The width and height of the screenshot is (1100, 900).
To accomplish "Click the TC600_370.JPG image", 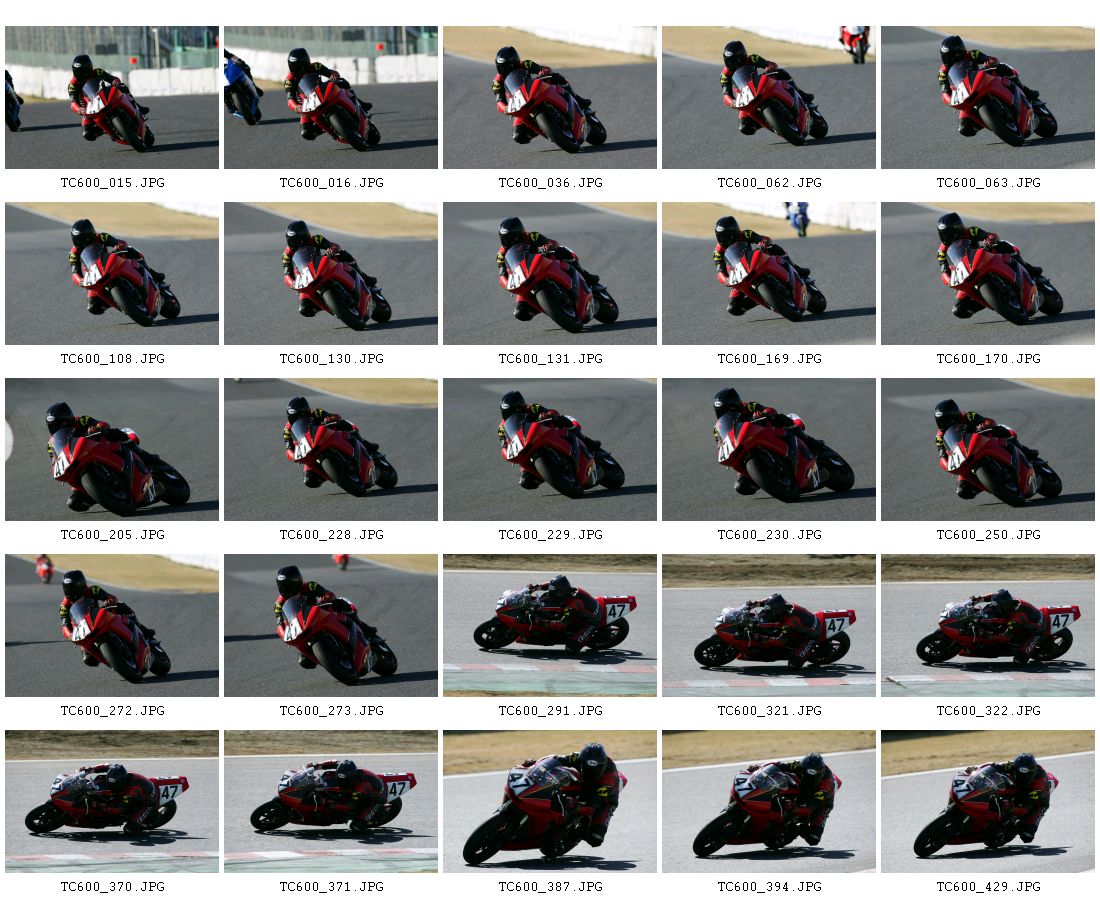I will [x=112, y=802].
